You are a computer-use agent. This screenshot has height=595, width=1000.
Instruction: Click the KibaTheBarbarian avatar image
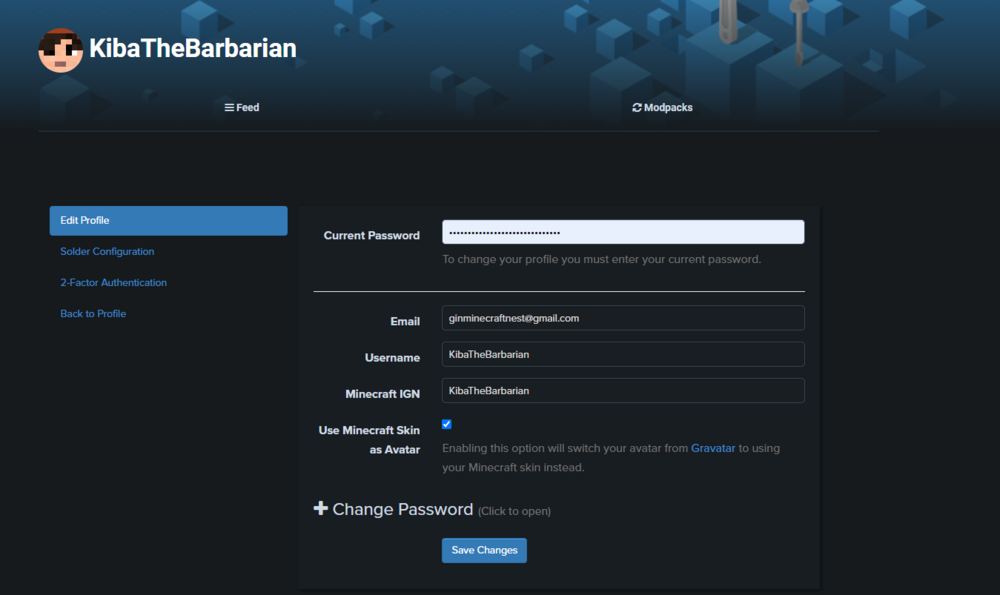(x=61, y=50)
